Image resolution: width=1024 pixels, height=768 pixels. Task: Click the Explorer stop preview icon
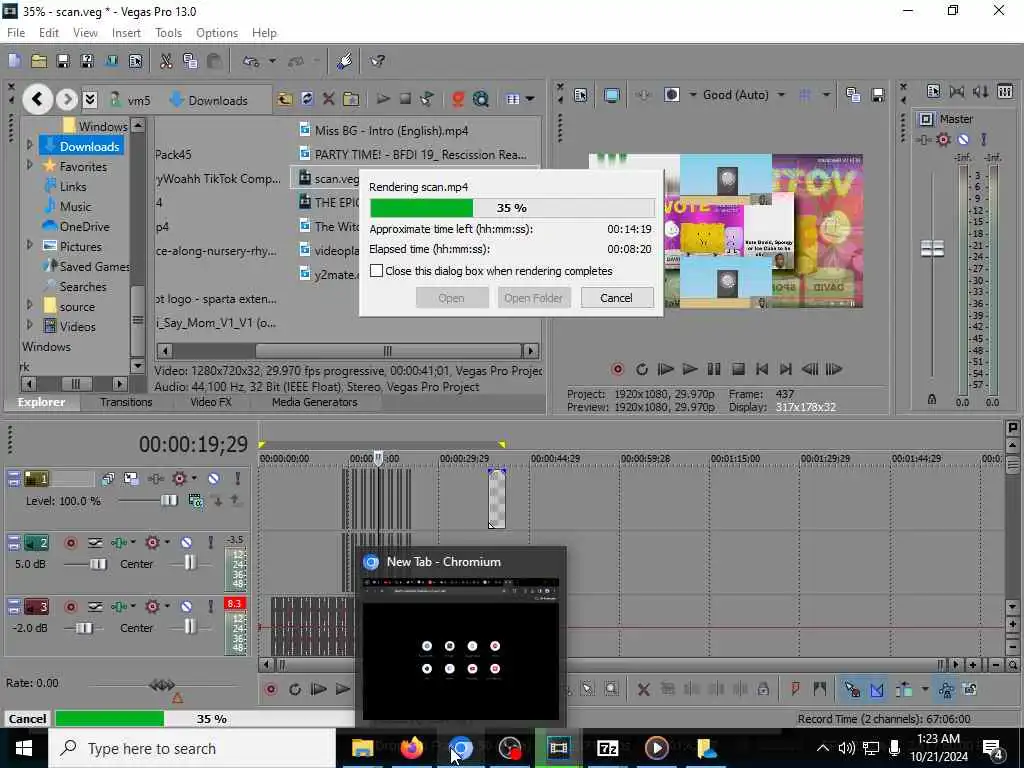(405, 99)
